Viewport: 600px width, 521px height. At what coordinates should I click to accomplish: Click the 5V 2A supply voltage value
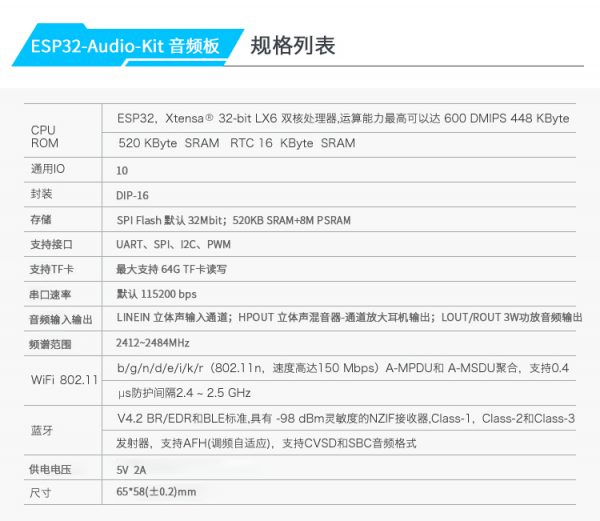pyautogui.click(x=131, y=468)
